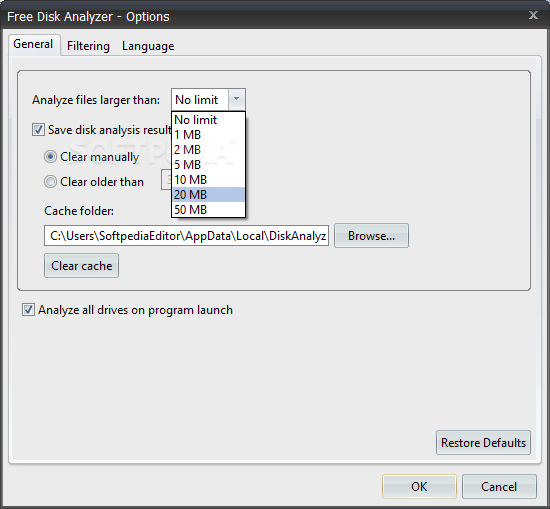Toggle Analyze all drives on program launch
The height and width of the screenshot is (509, 550).
click(x=28, y=310)
